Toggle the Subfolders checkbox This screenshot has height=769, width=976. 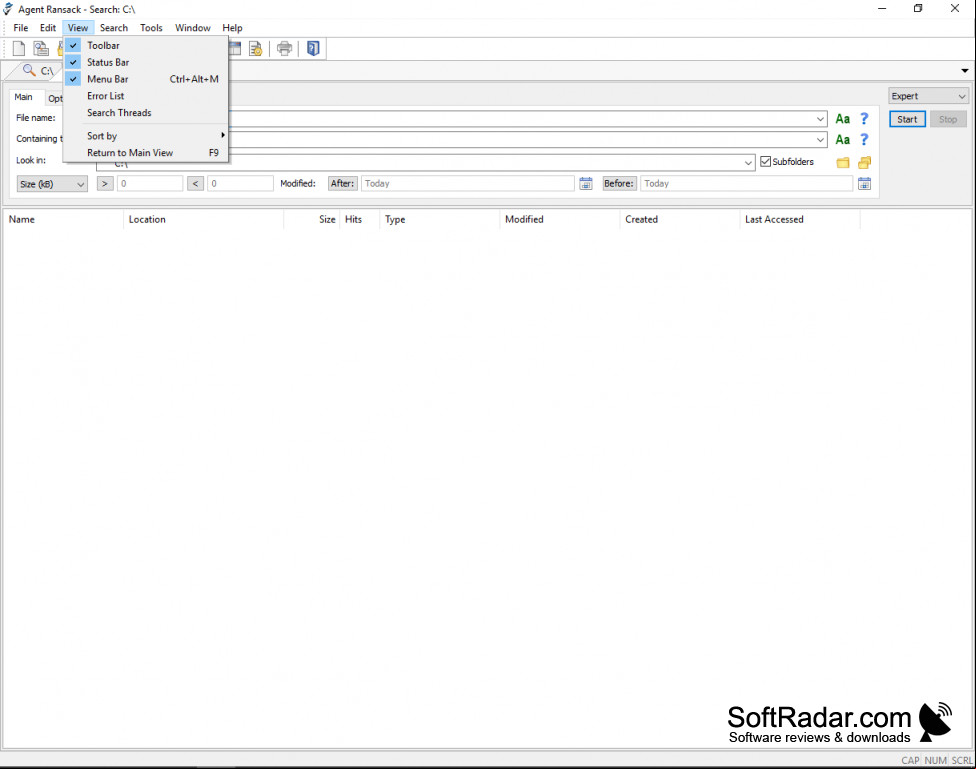766,162
